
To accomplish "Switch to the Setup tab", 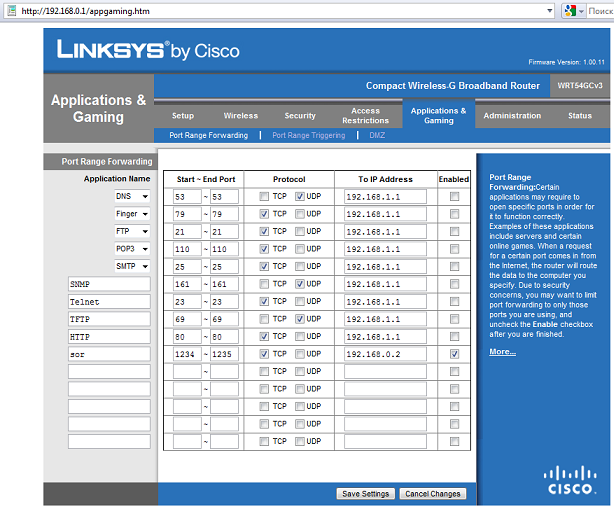I will click(x=183, y=116).
